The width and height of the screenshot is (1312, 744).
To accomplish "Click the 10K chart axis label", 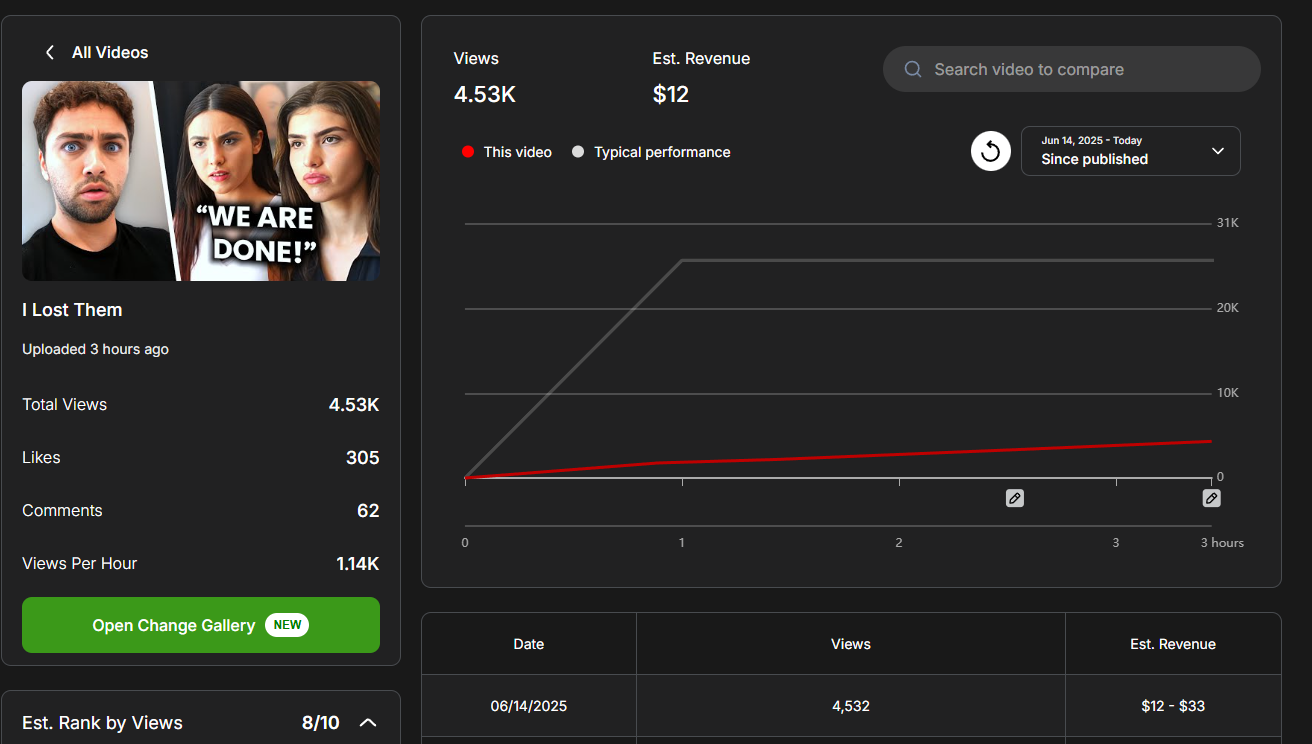I will 1227,393.
